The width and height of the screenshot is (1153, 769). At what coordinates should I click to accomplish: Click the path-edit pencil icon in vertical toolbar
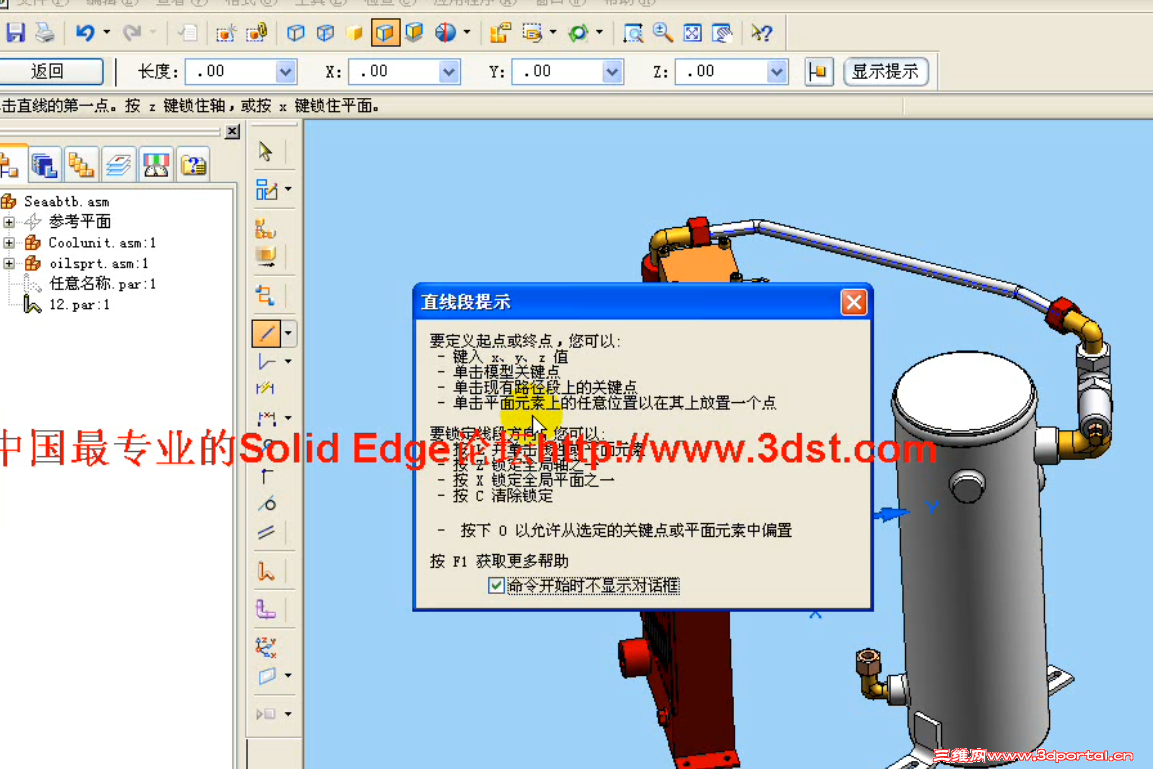coord(265,190)
